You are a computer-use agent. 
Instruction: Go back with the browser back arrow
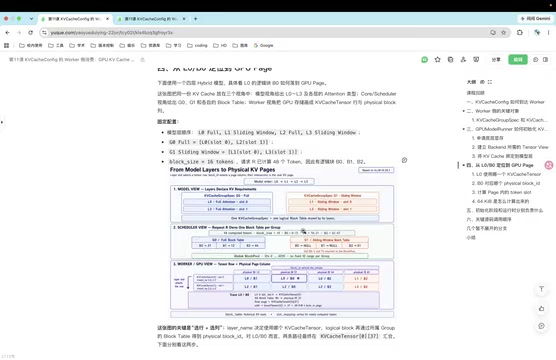click(7, 33)
